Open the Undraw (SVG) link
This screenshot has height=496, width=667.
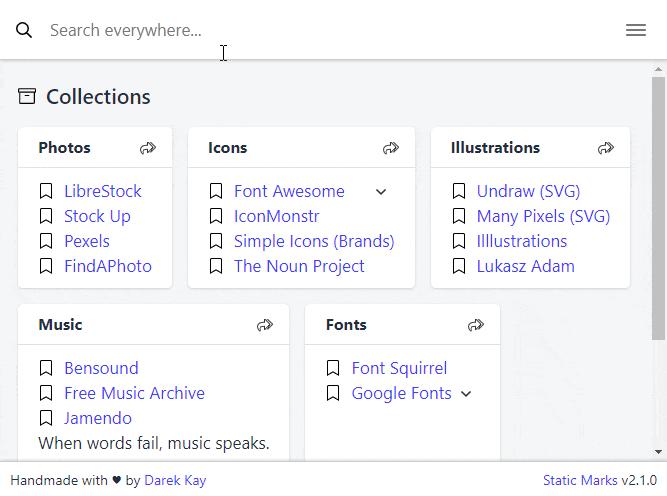point(528,191)
